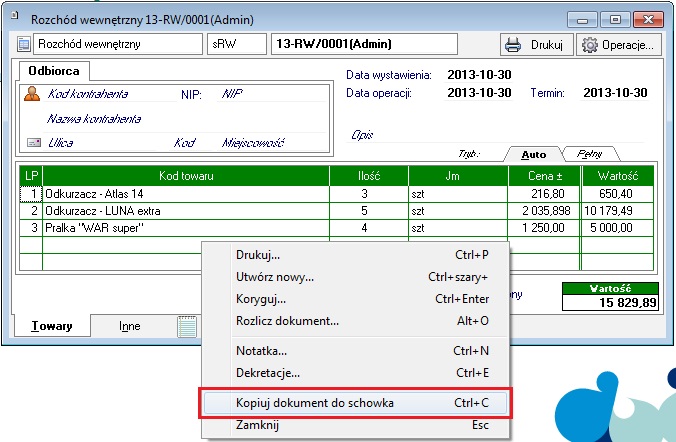Select Utwórz nowy... menu entry
Image resolution: width=676 pixels, height=442 pixels.
pyautogui.click(x=356, y=277)
